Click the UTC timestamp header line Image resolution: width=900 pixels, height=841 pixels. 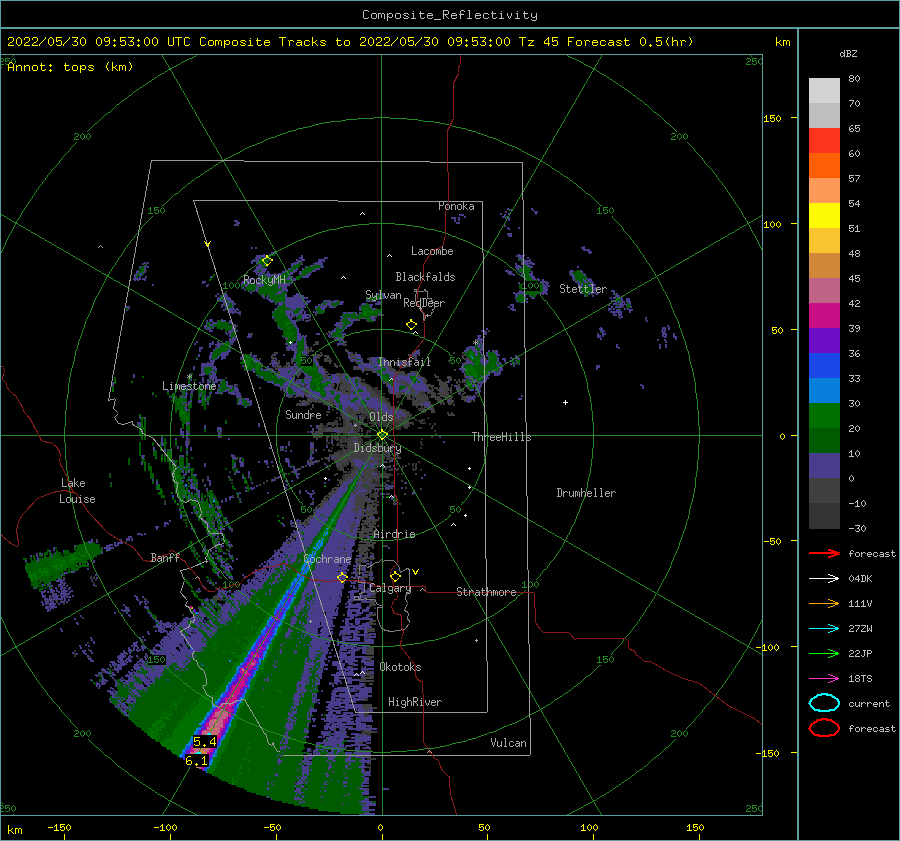click(x=350, y=42)
